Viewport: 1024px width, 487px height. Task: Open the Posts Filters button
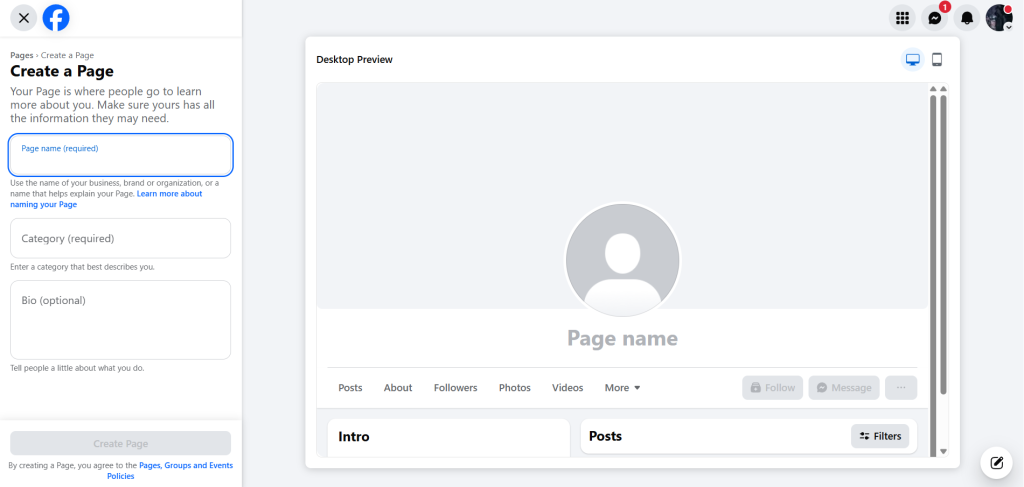click(x=880, y=436)
